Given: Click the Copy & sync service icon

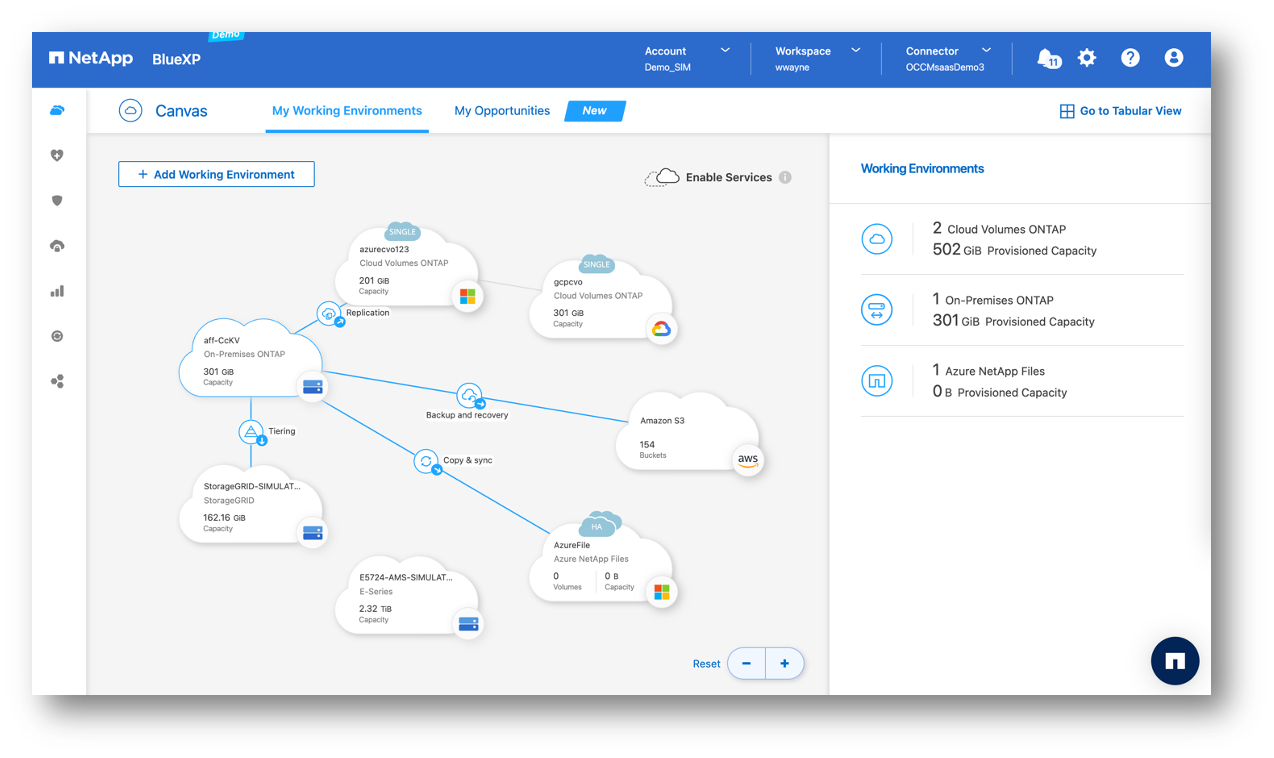Looking at the screenshot, I should pos(427,462).
